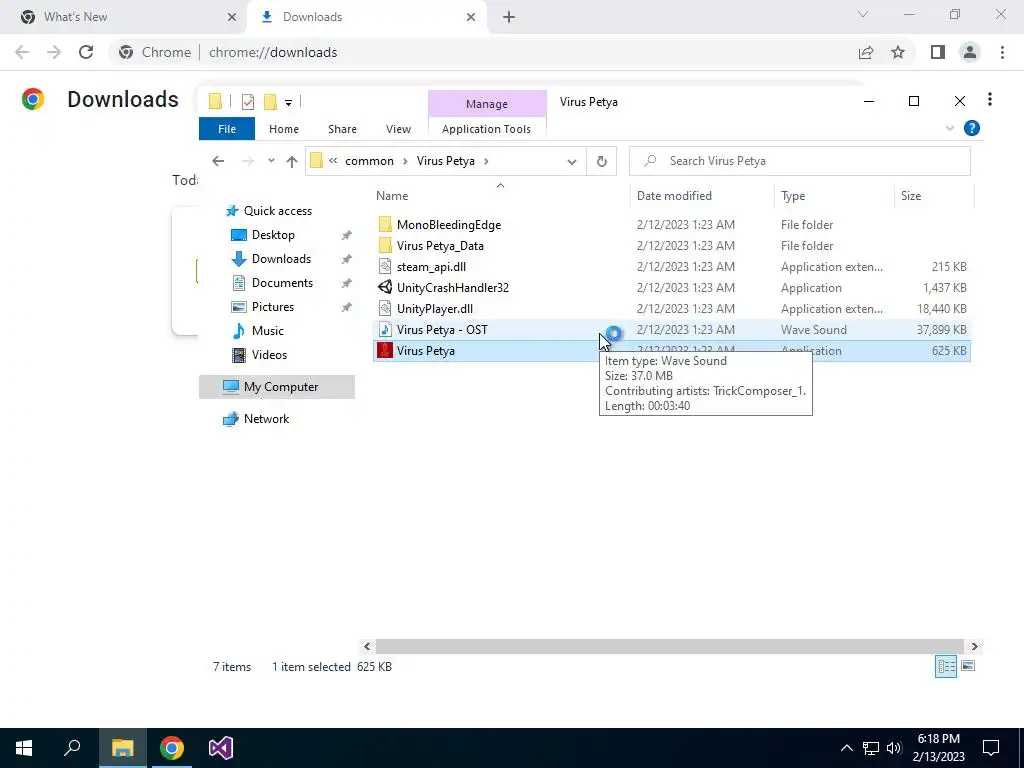Click the common breadcrumb in the address bar
1024x768 pixels.
(369, 161)
